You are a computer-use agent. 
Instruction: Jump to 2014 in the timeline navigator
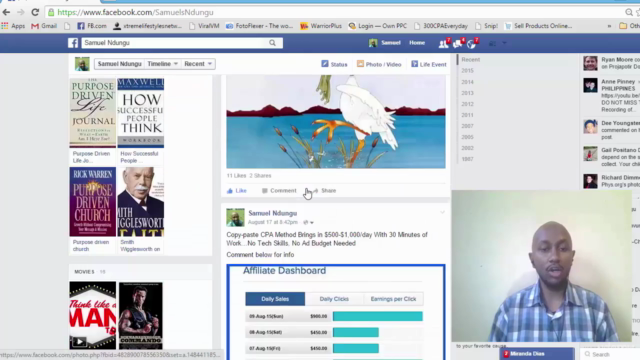click(467, 82)
